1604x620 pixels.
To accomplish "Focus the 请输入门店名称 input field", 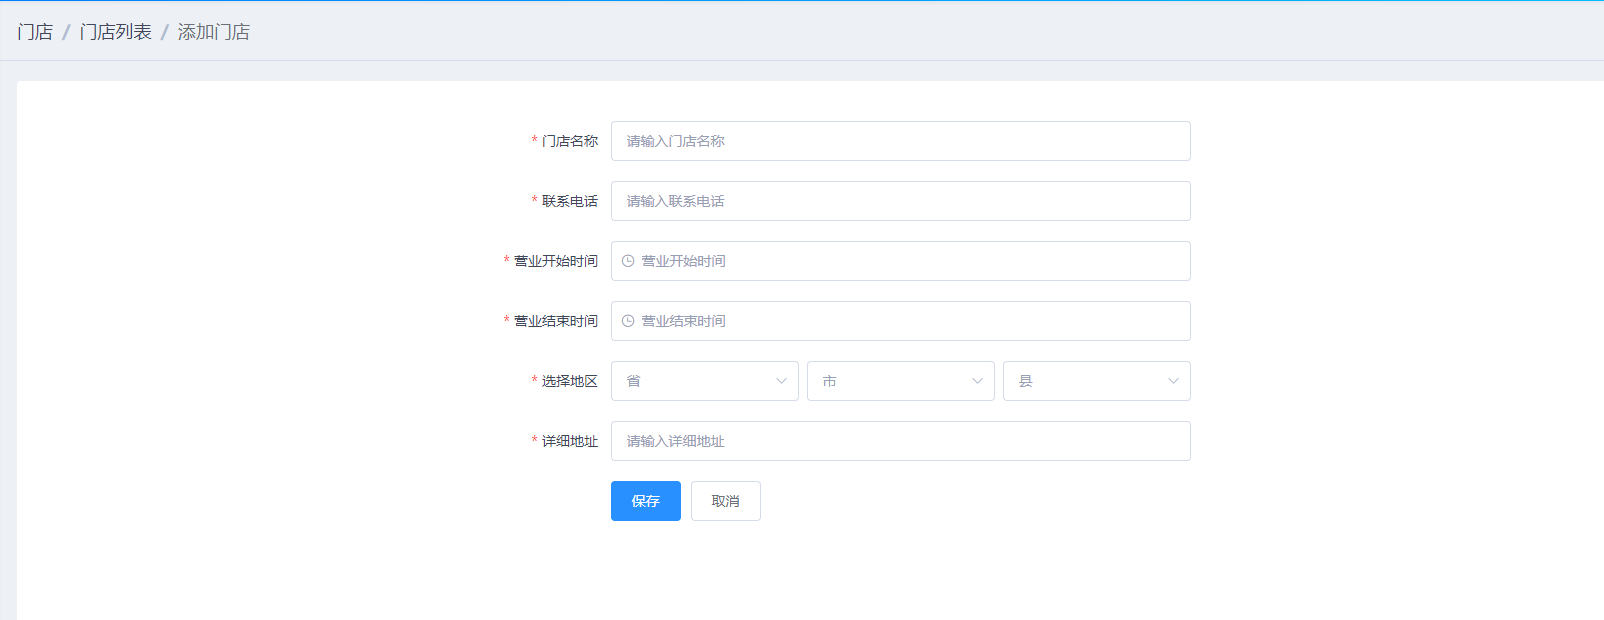I will 900,141.
